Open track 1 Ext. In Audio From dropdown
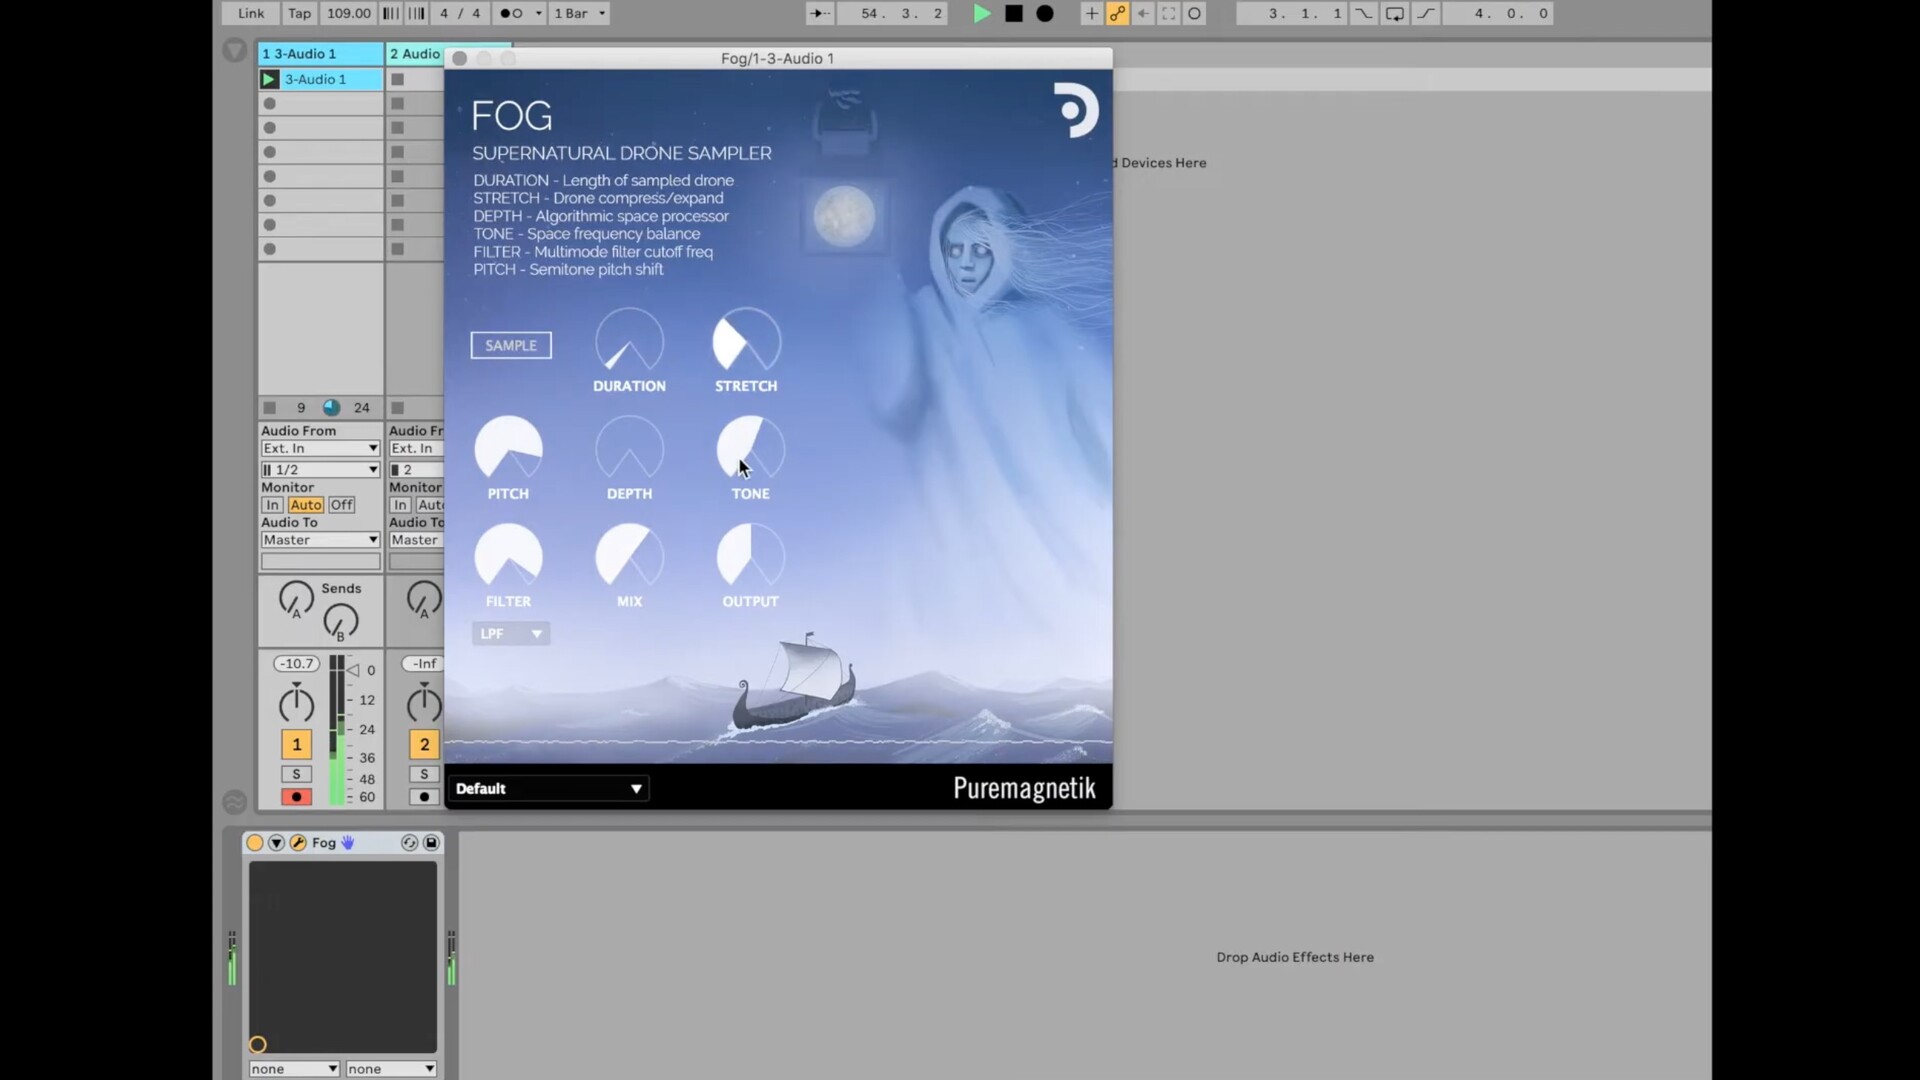 pyautogui.click(x=320, y=448)
